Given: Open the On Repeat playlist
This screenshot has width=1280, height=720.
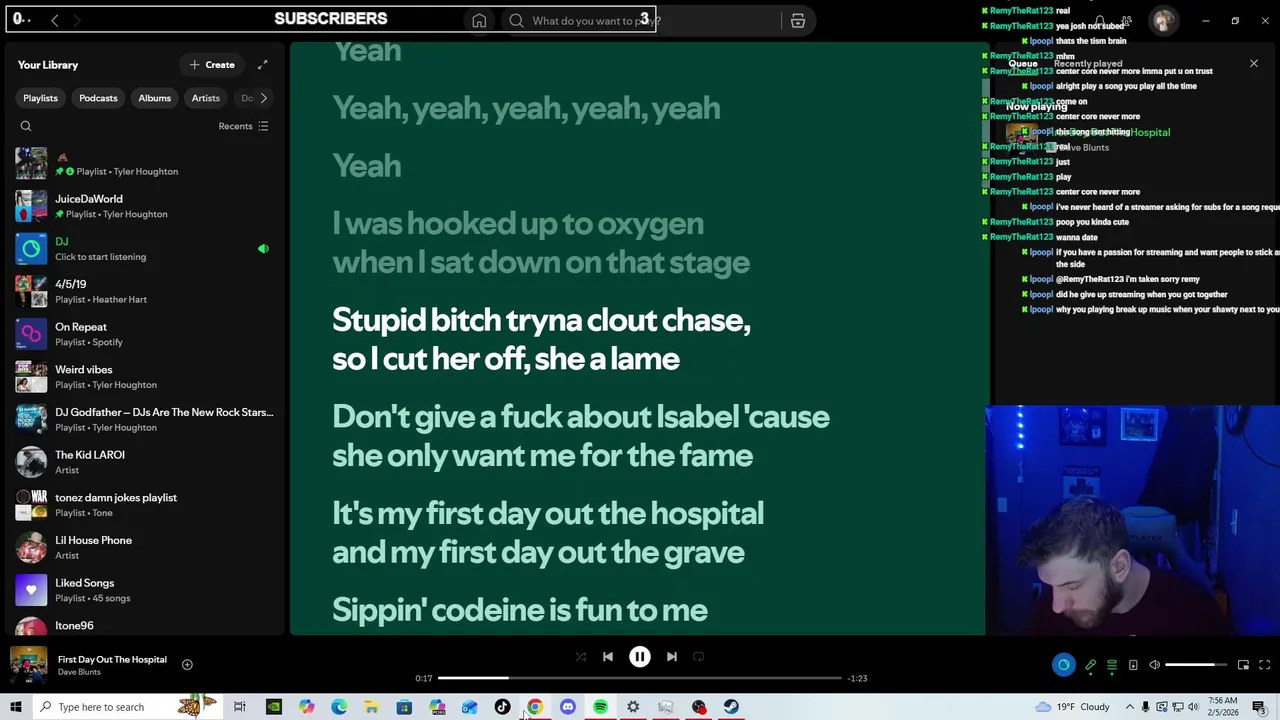Looking at the screenshot, I should coord(145,334).
